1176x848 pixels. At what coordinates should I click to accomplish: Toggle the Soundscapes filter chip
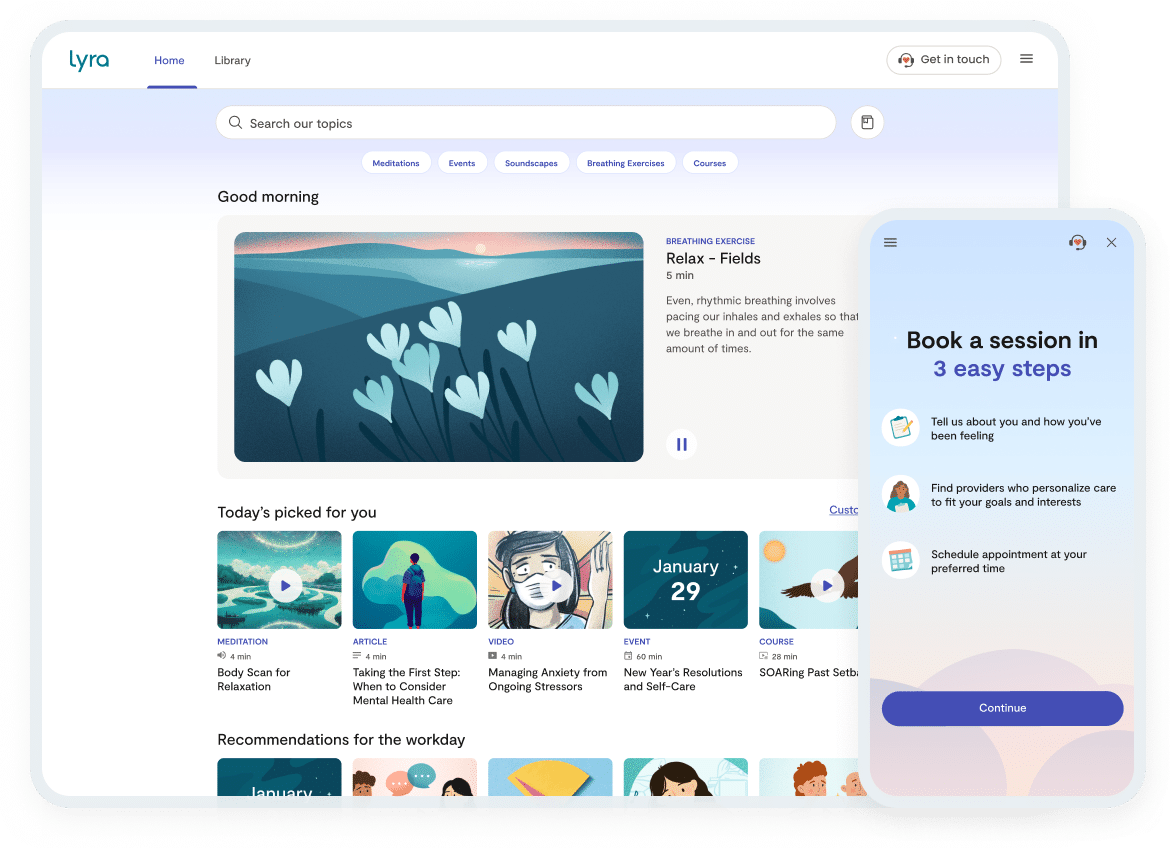click(531, 162)
